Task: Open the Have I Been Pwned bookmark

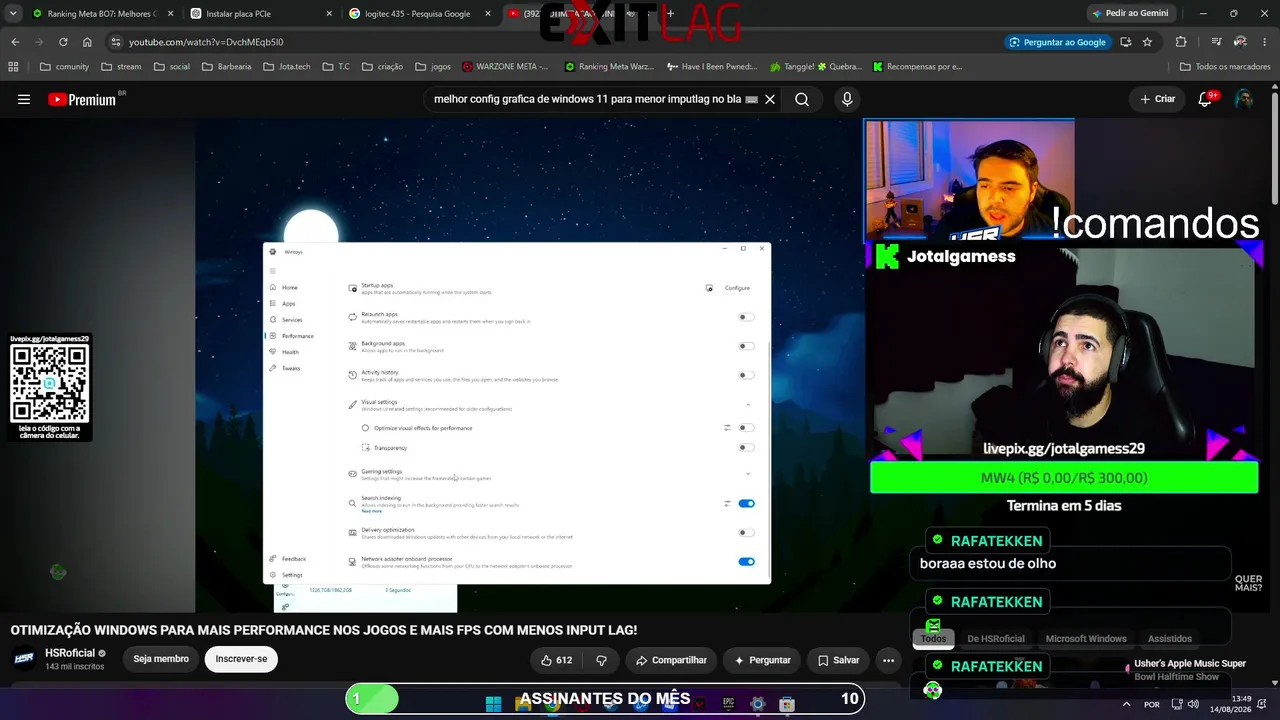Action: (711, 67)
